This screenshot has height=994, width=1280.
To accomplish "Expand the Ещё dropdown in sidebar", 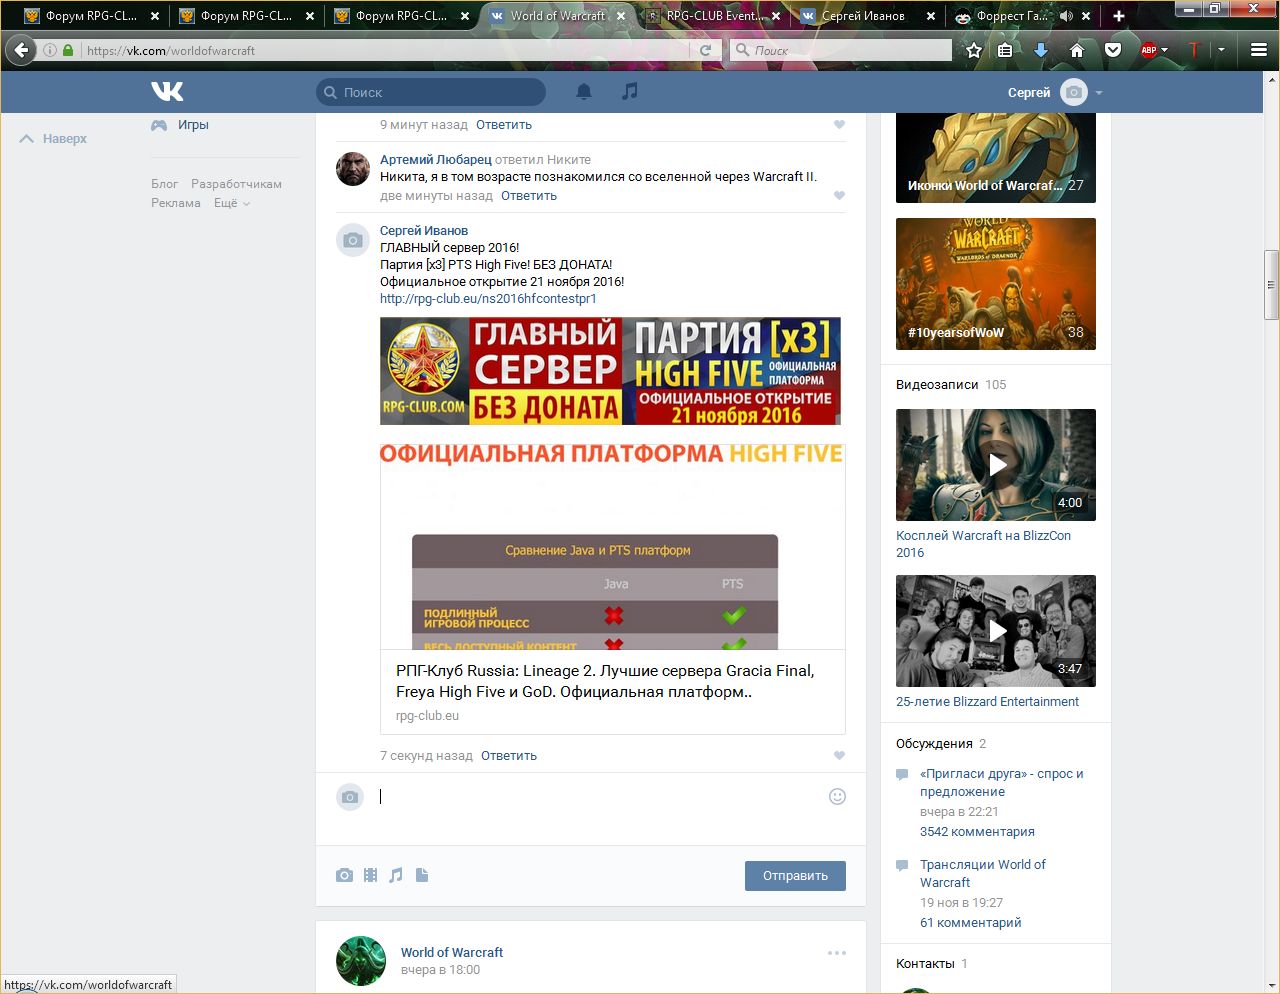I will 231,203.
